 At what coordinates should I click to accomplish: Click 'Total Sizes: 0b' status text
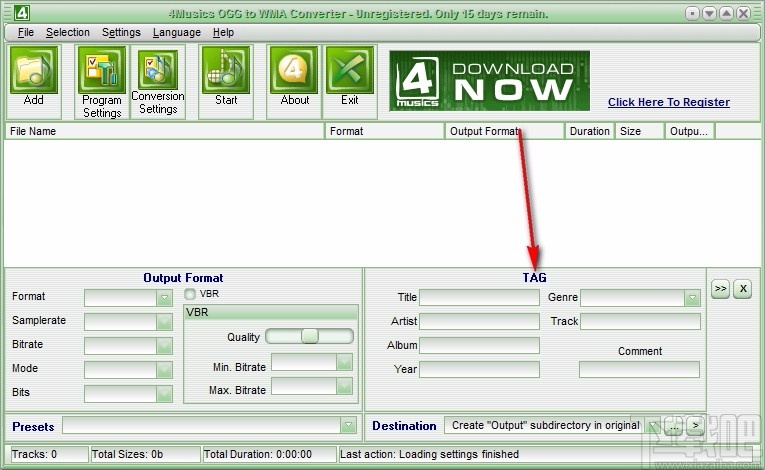point(127,454)
